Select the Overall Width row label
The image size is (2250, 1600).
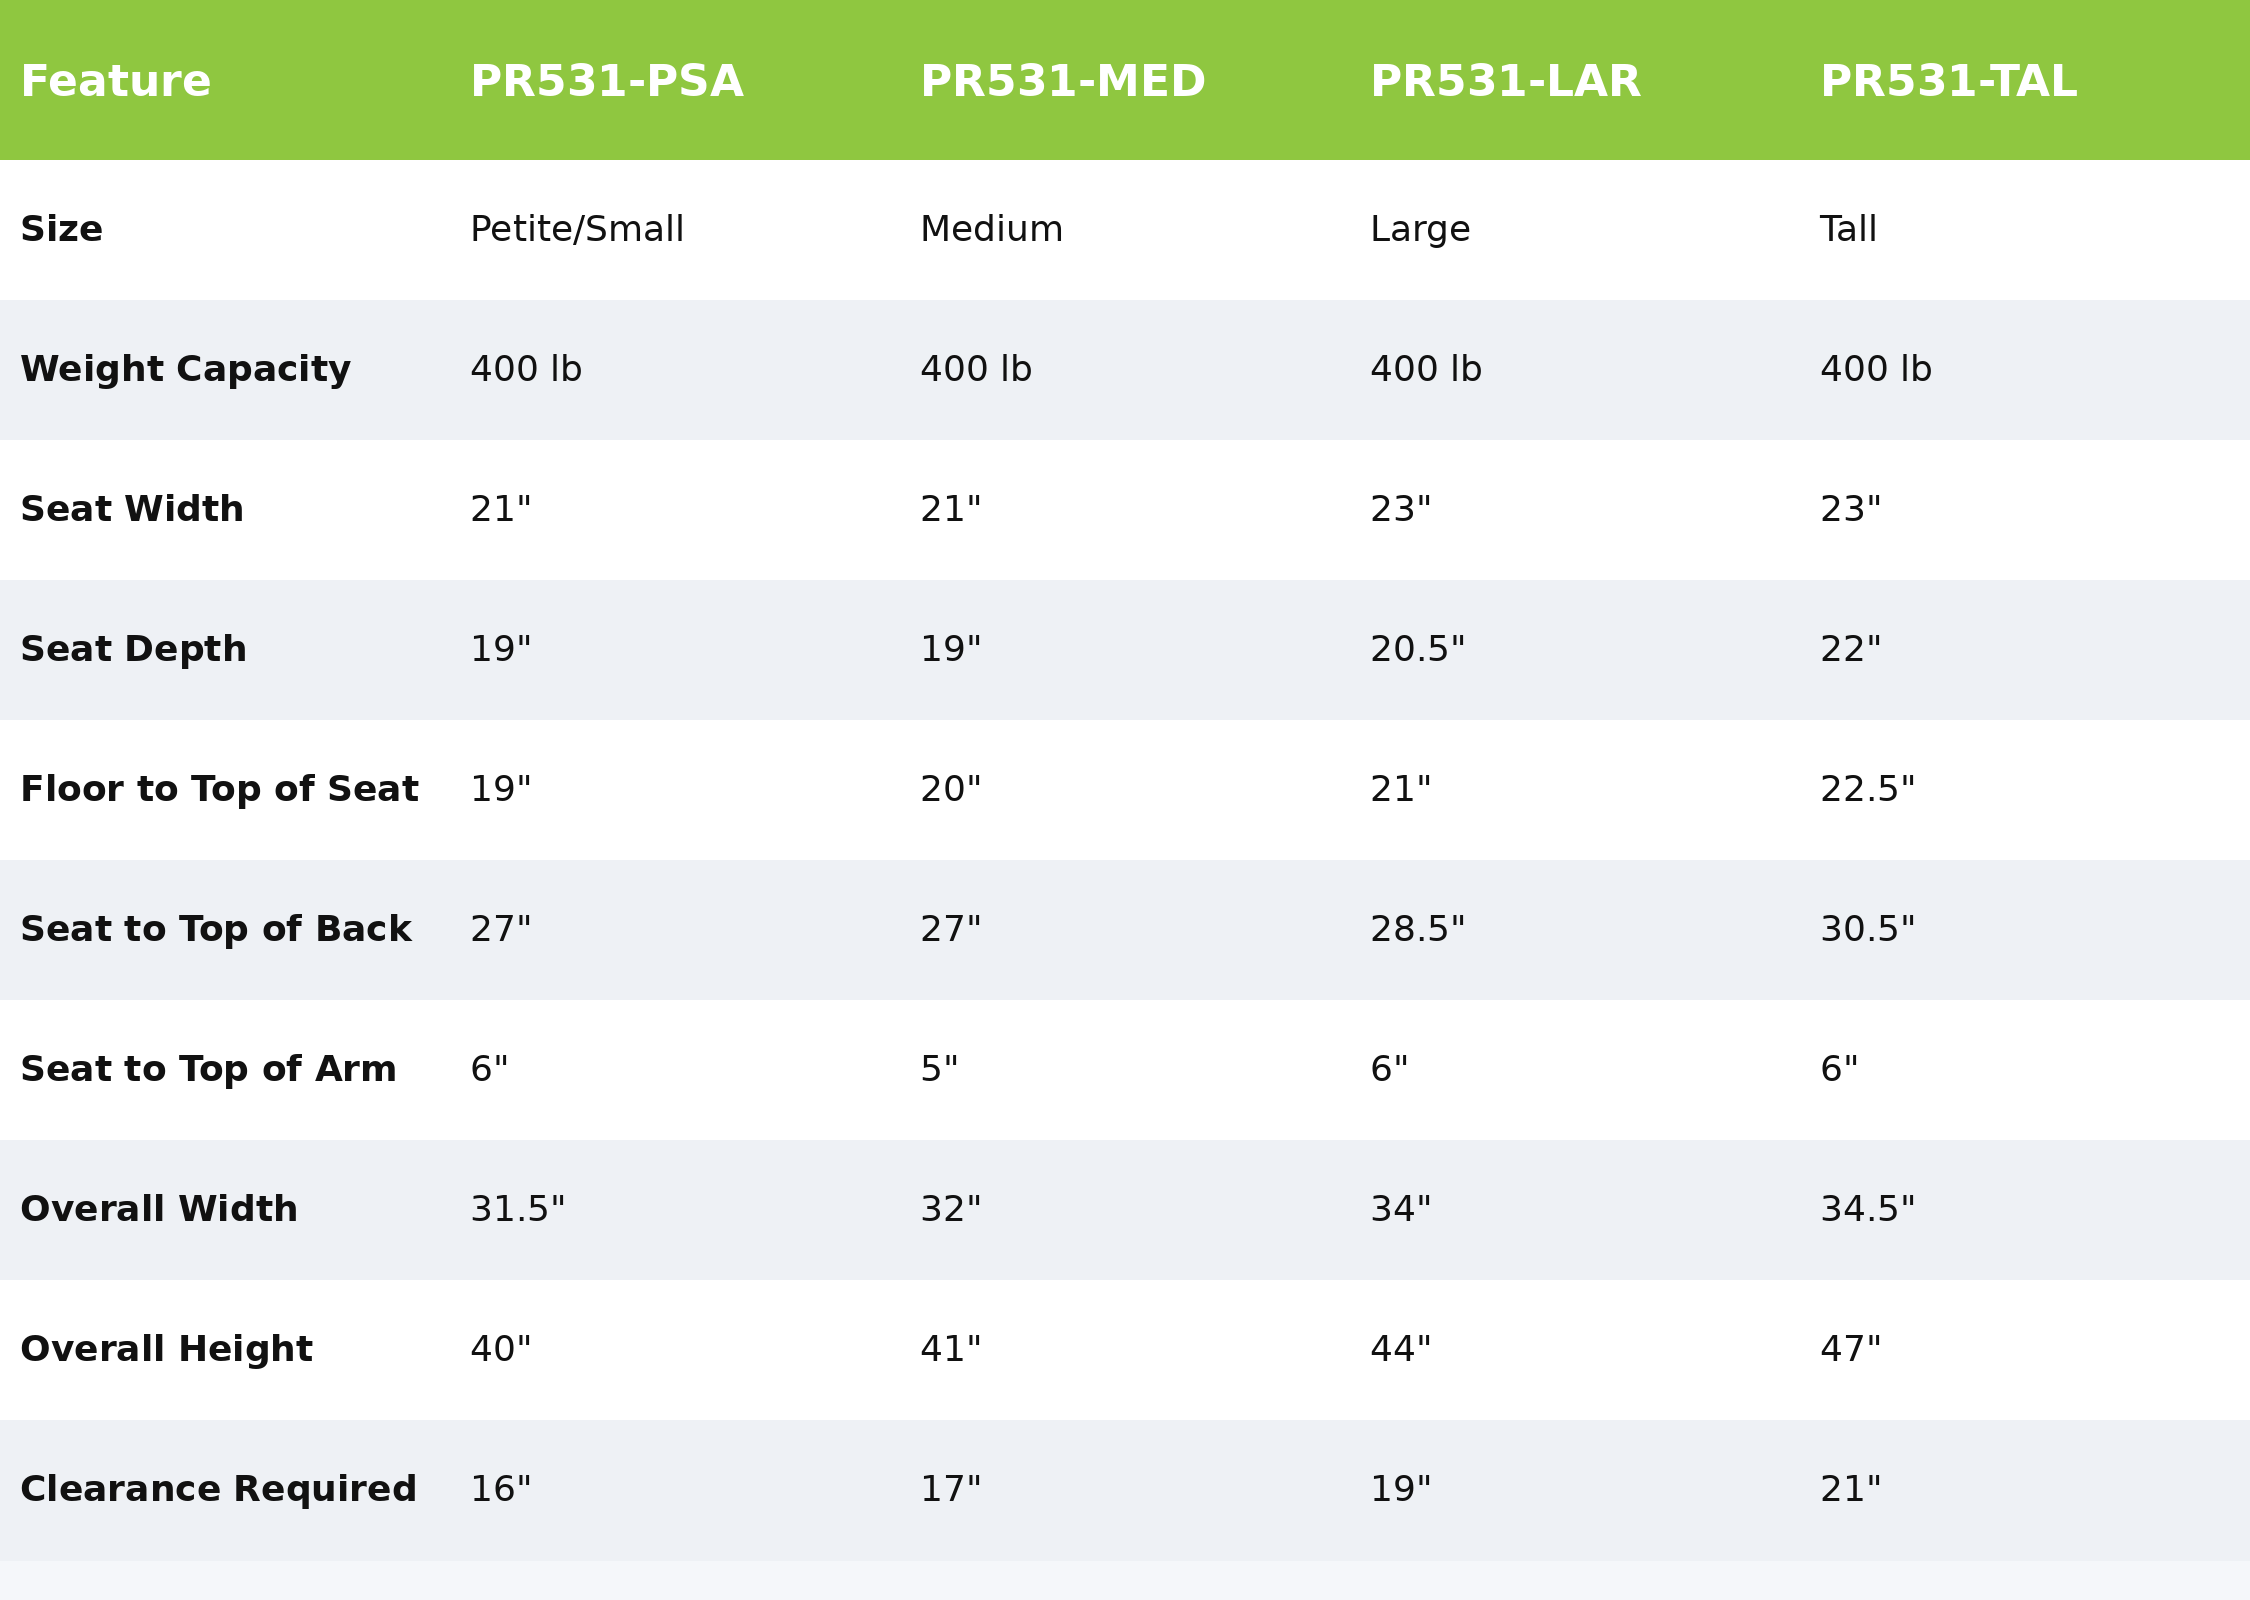pos(159,1210)
